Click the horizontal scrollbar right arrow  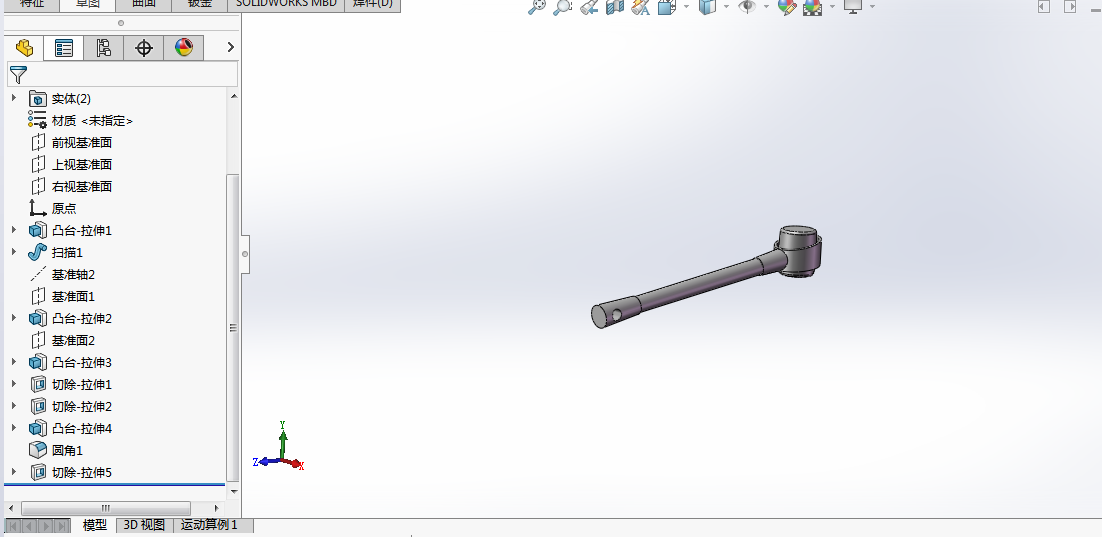tap(216, 508)
